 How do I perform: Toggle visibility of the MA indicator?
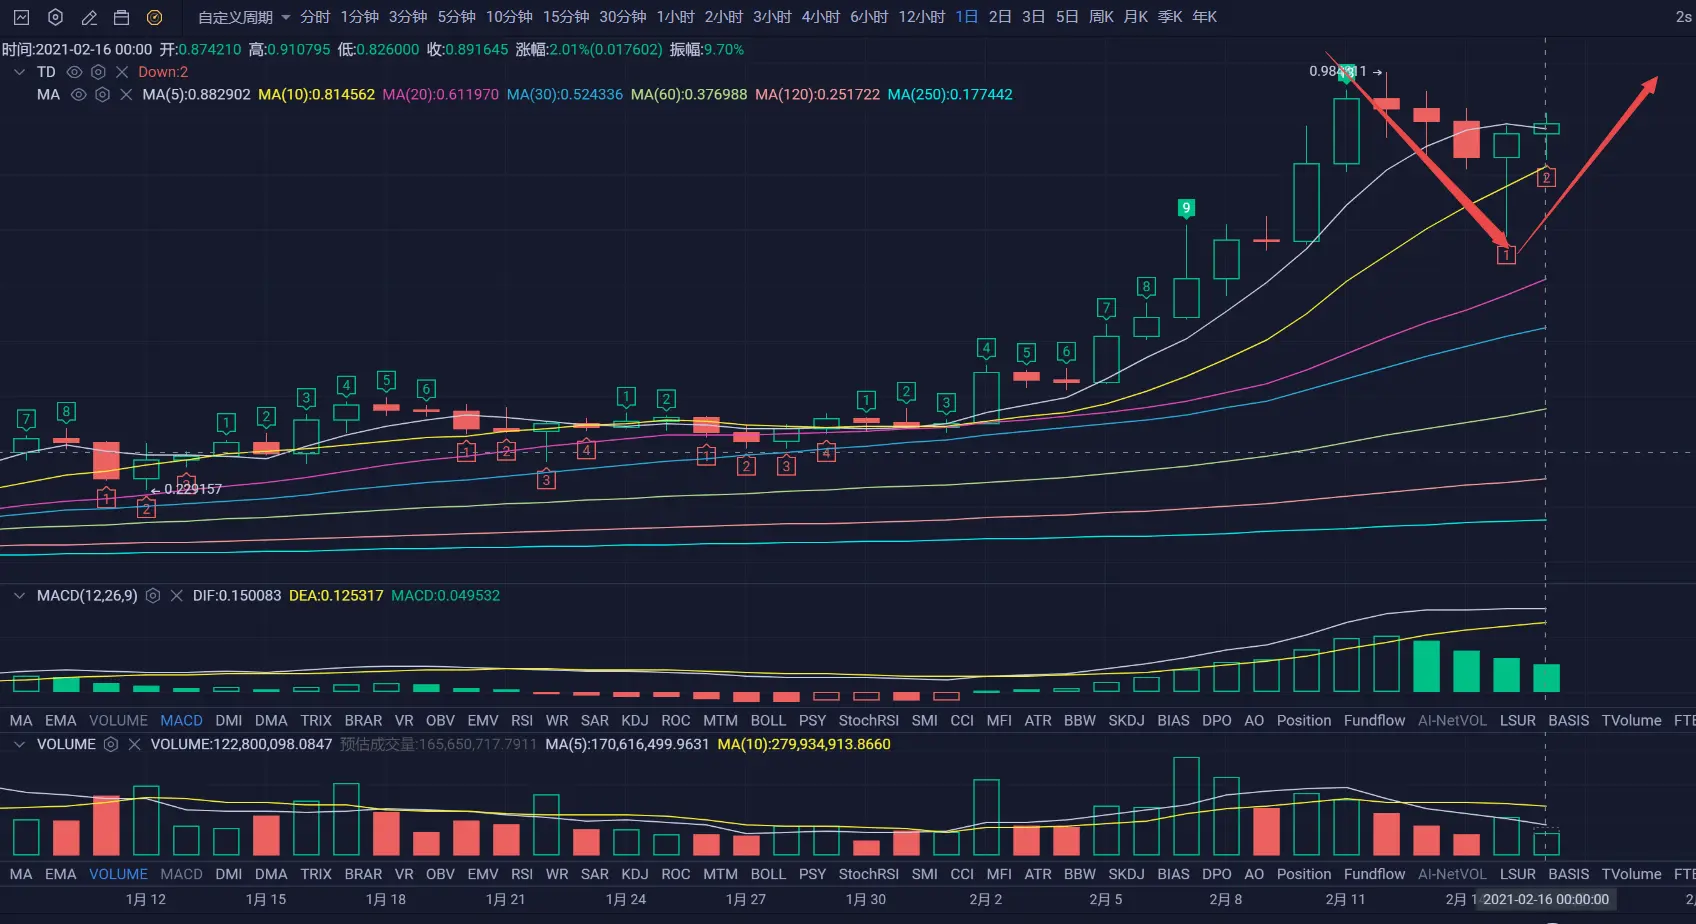pyautogui.click(x=78, y=95)
